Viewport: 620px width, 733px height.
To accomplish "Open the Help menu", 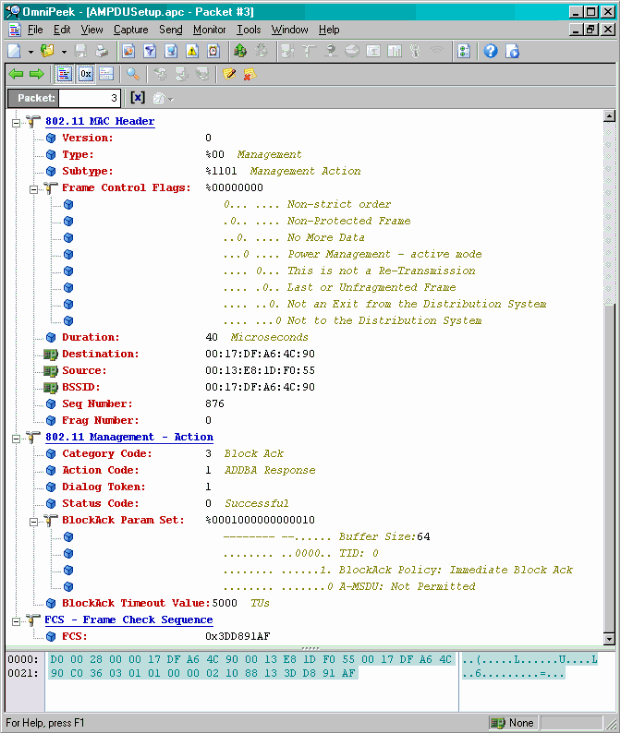I will coord(329,30).
